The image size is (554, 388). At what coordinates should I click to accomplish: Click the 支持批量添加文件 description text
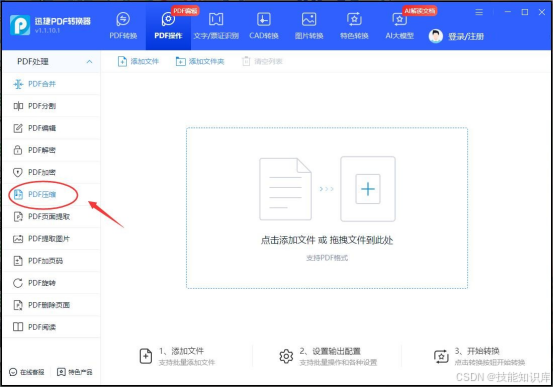(187, 363)
